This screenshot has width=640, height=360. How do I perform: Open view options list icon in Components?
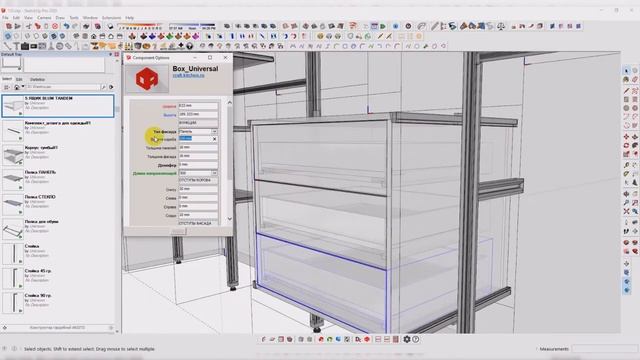tap(7, 87)
